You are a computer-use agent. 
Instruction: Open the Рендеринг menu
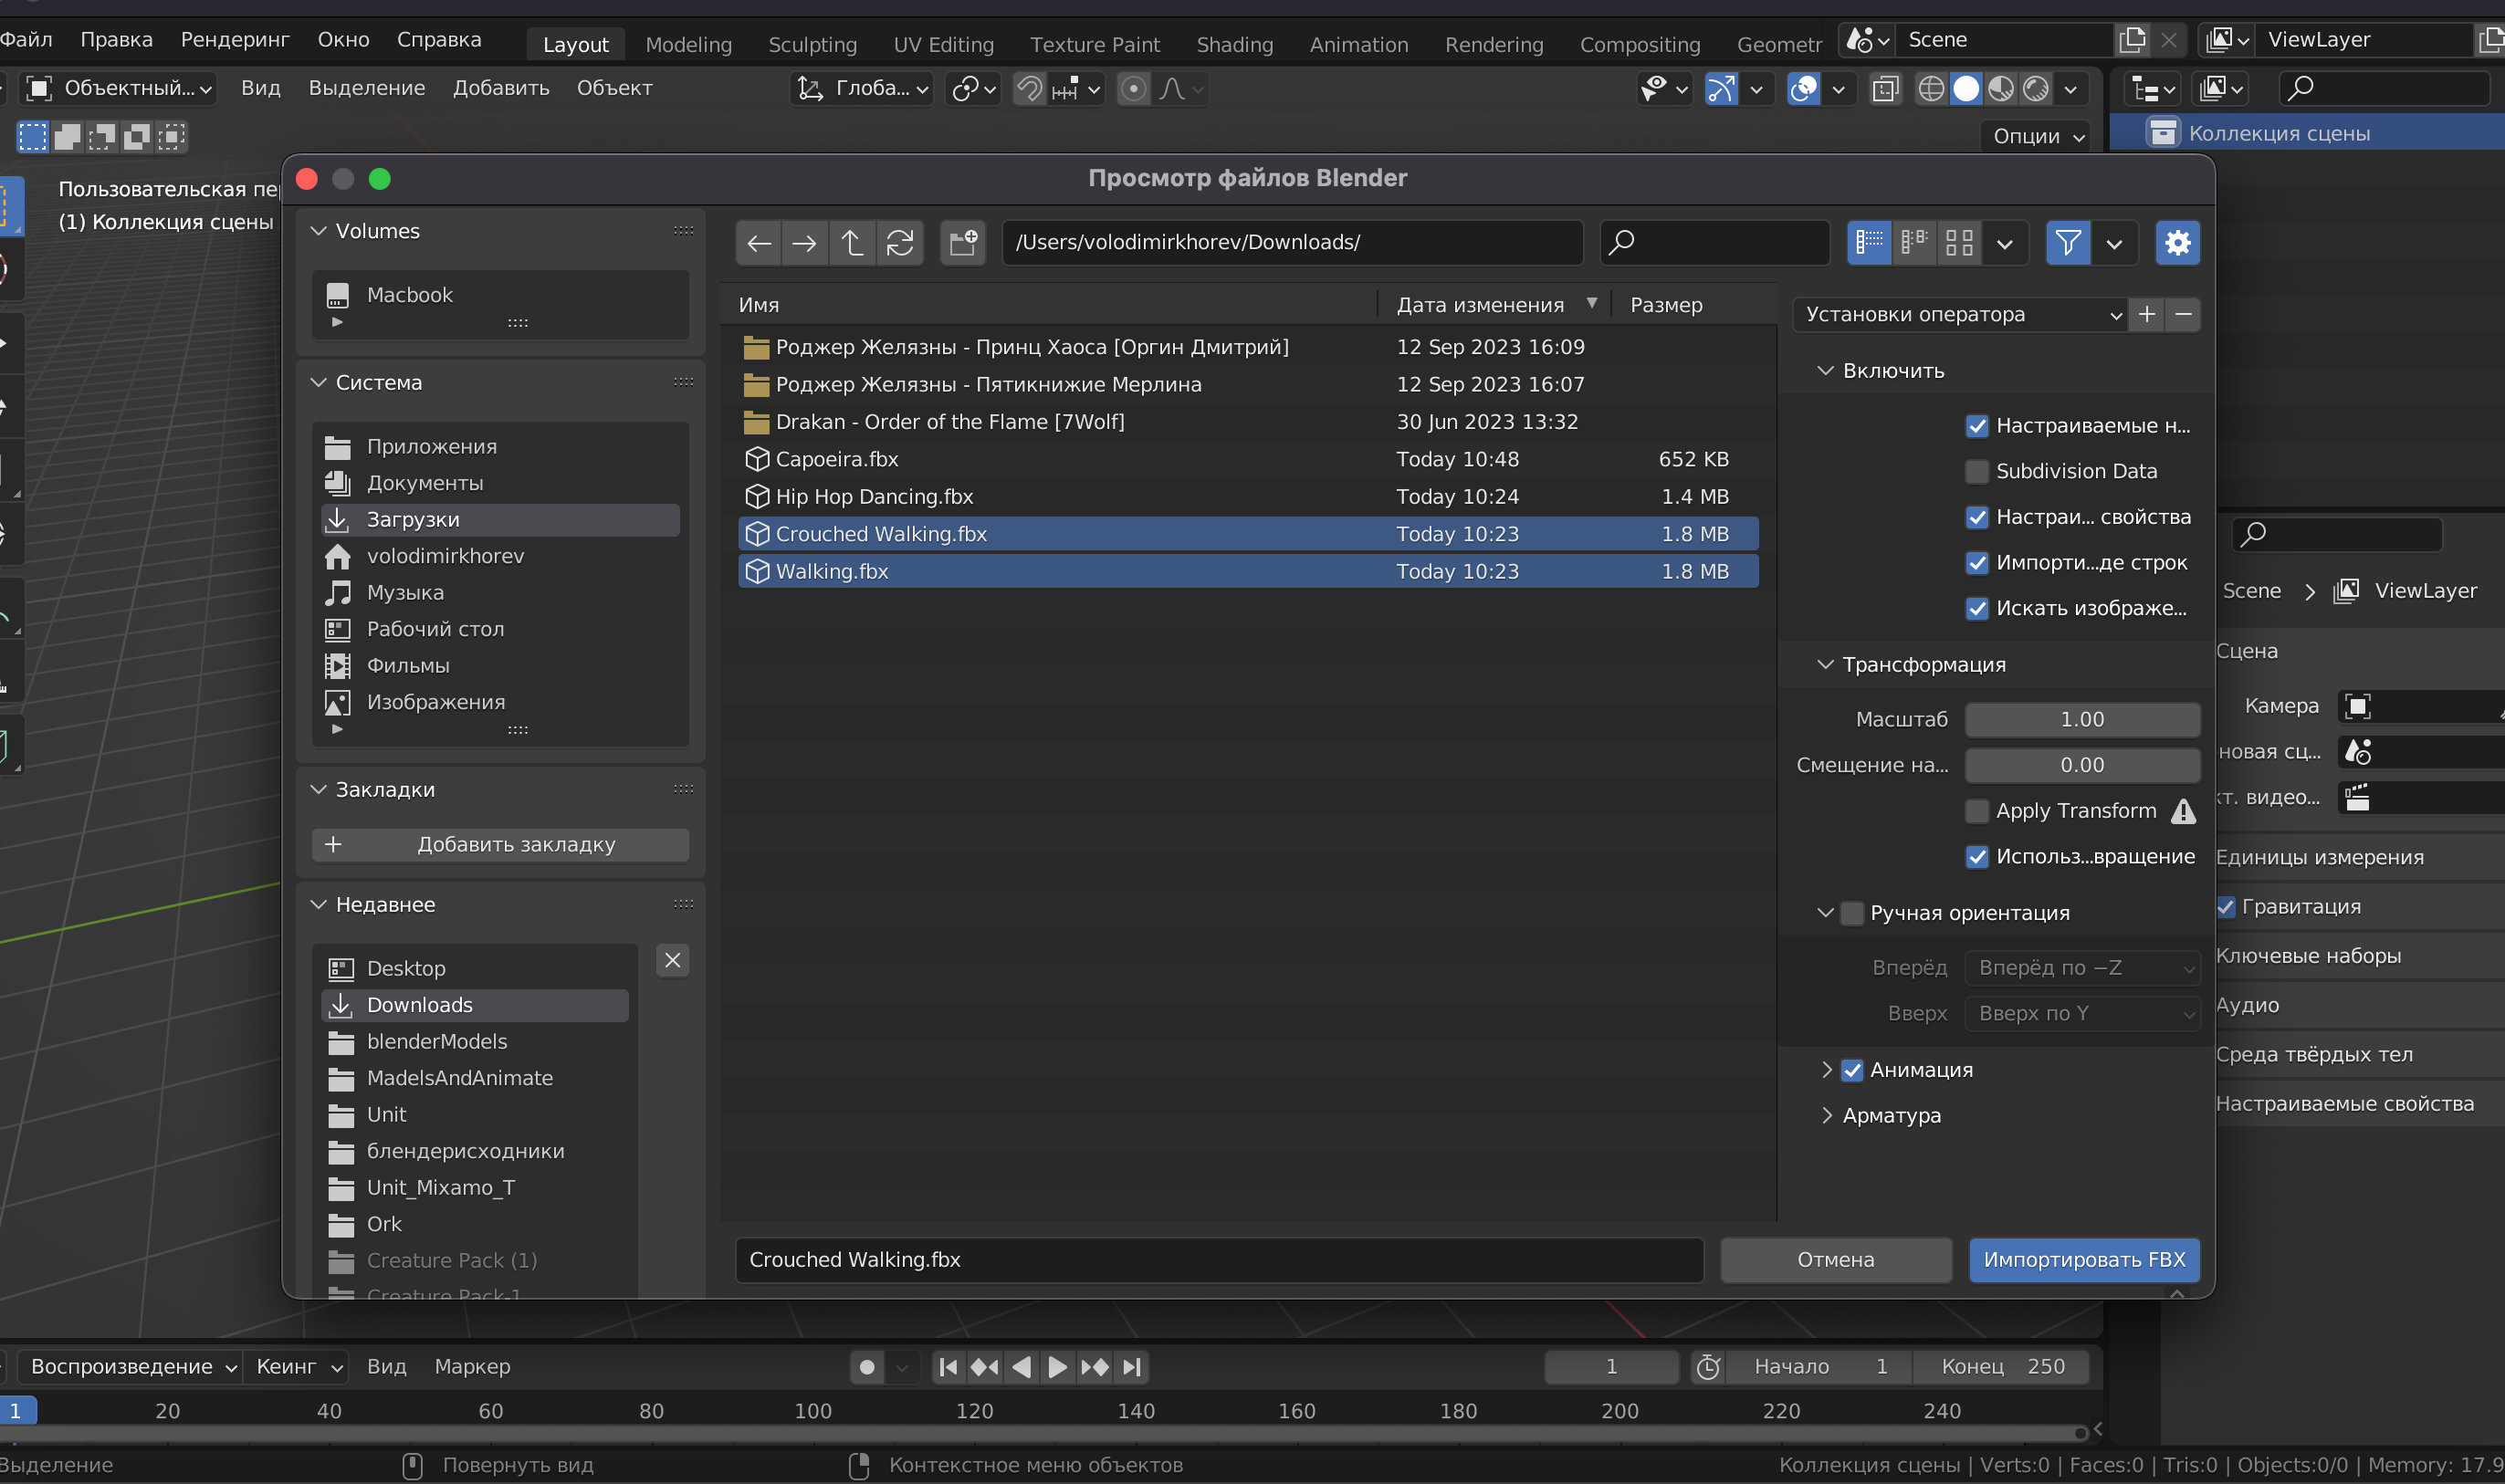(235, 40)
